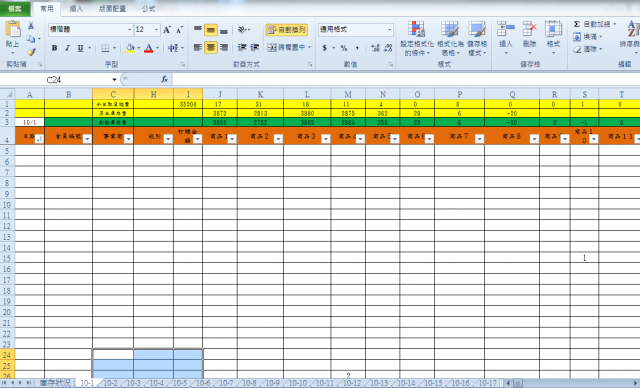This screenshot has height=388, width=640.
Task: Open filter dropdown in column Q header
Action: (534, 139)
